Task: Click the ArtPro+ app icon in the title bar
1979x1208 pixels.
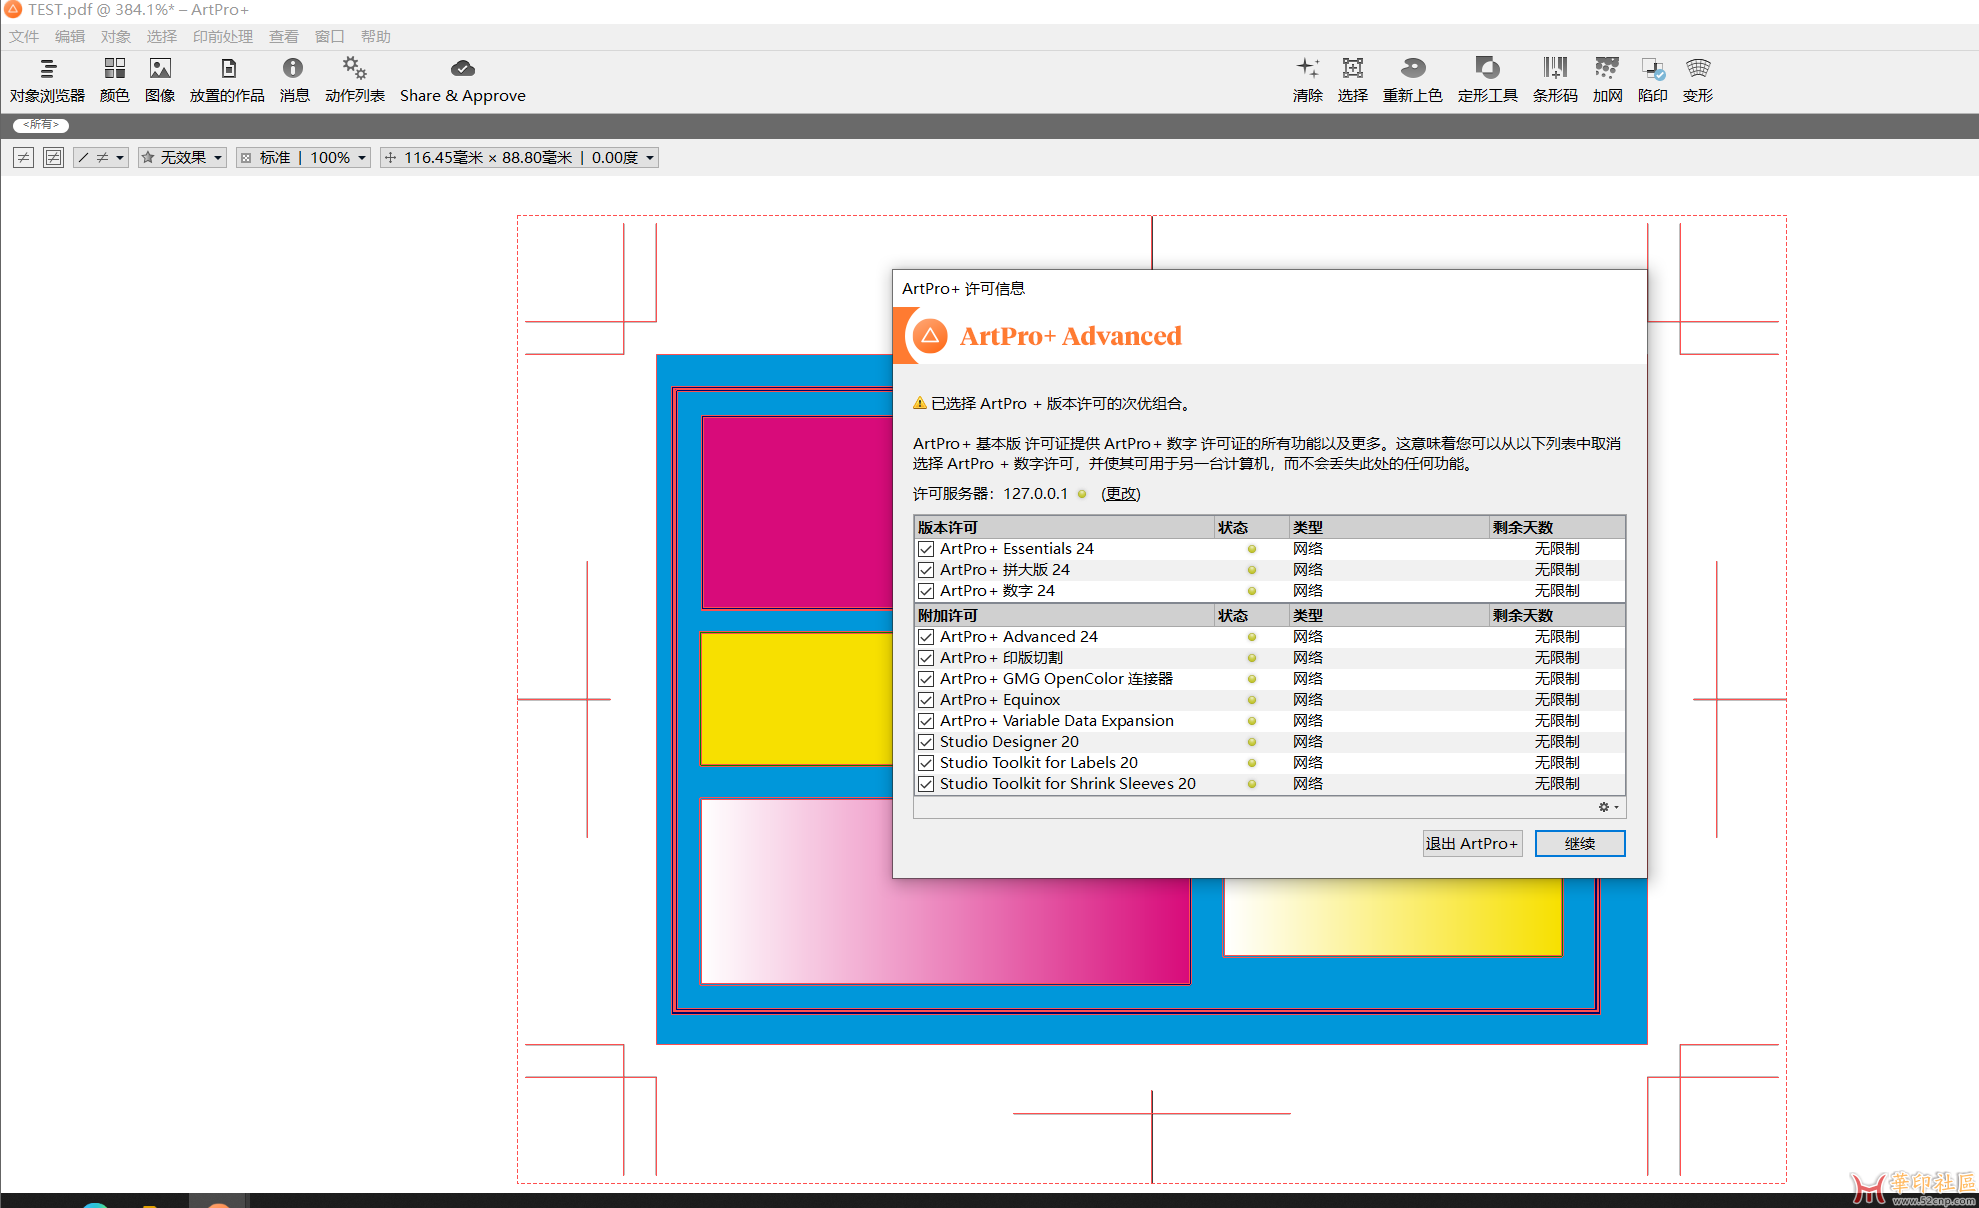Action: pos(13,9)
